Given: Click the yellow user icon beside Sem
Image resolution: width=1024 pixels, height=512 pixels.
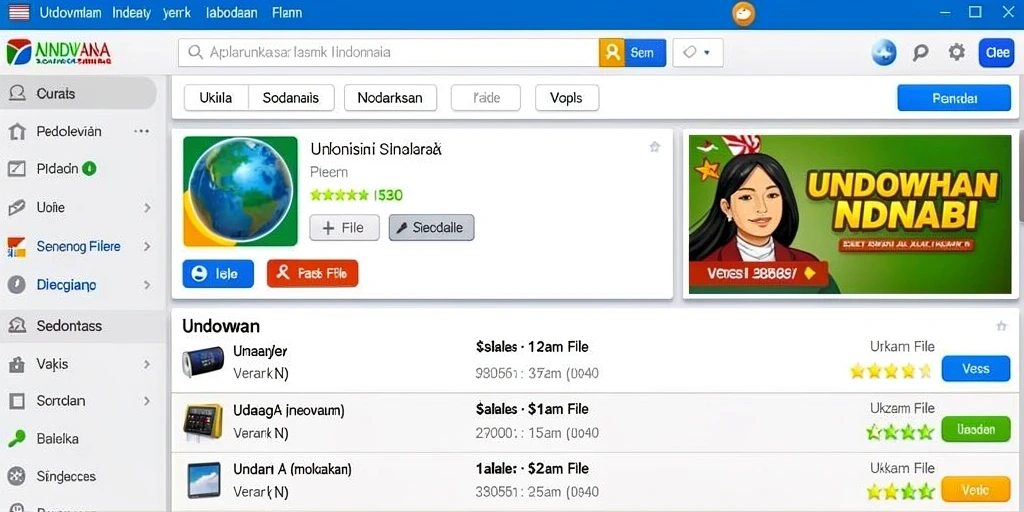Looking at the screenshot, I should pyautogui.click(x=612, y=52).
